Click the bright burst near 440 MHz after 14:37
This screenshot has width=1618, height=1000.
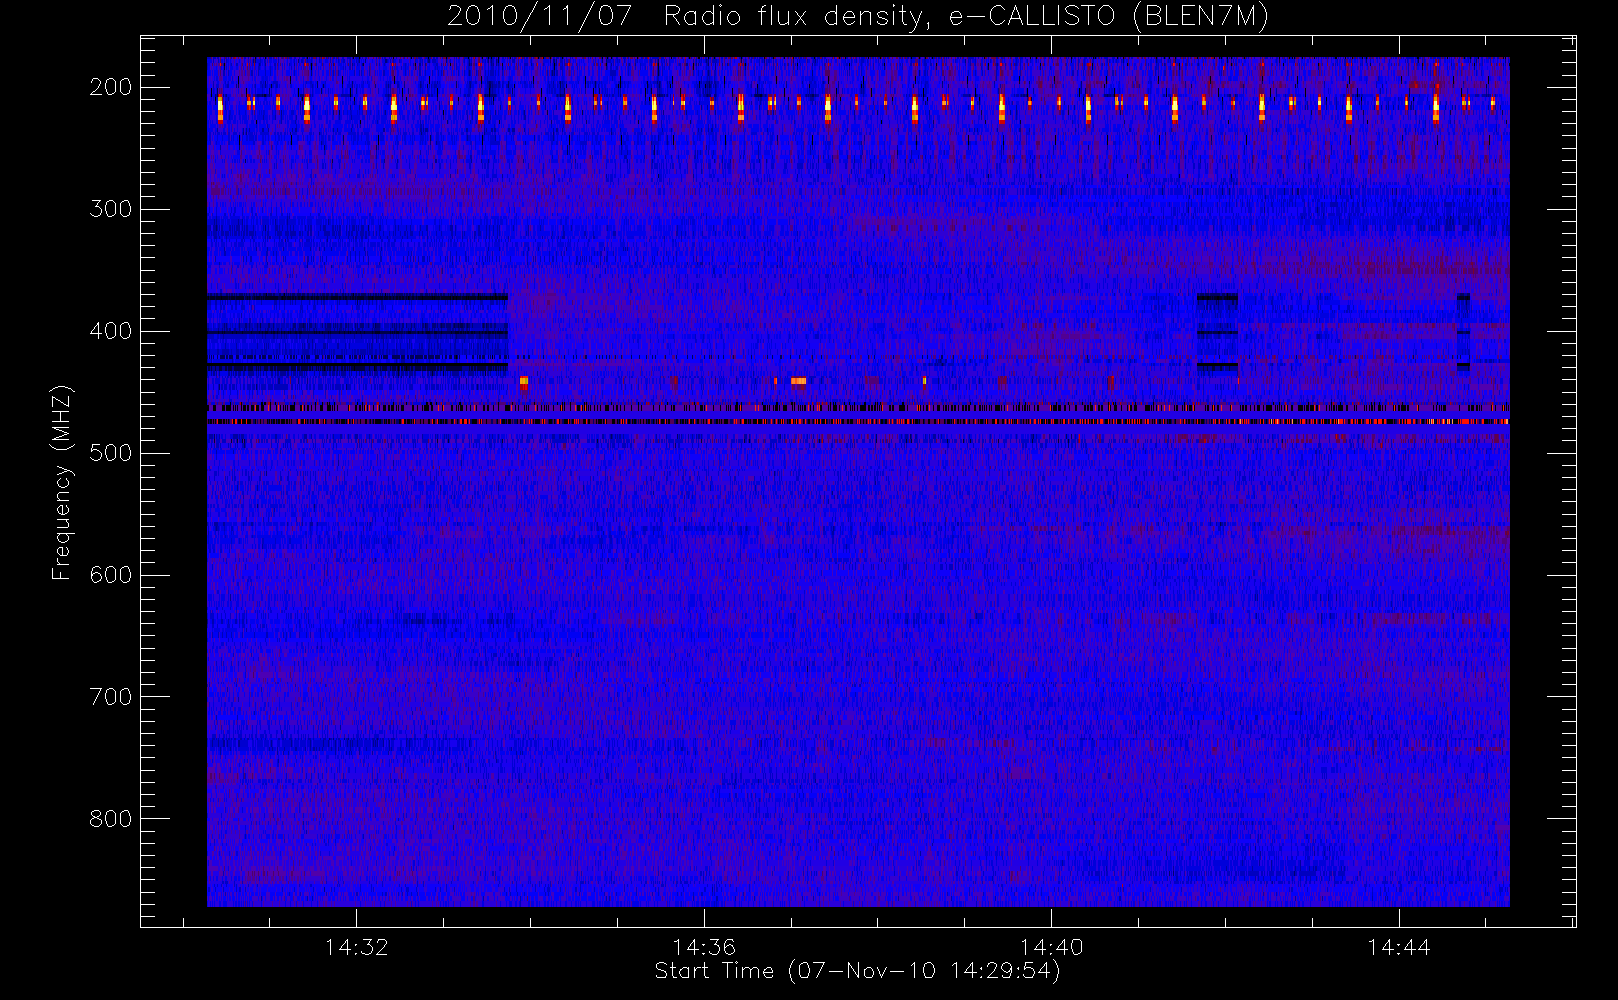[x=798, y=381]
